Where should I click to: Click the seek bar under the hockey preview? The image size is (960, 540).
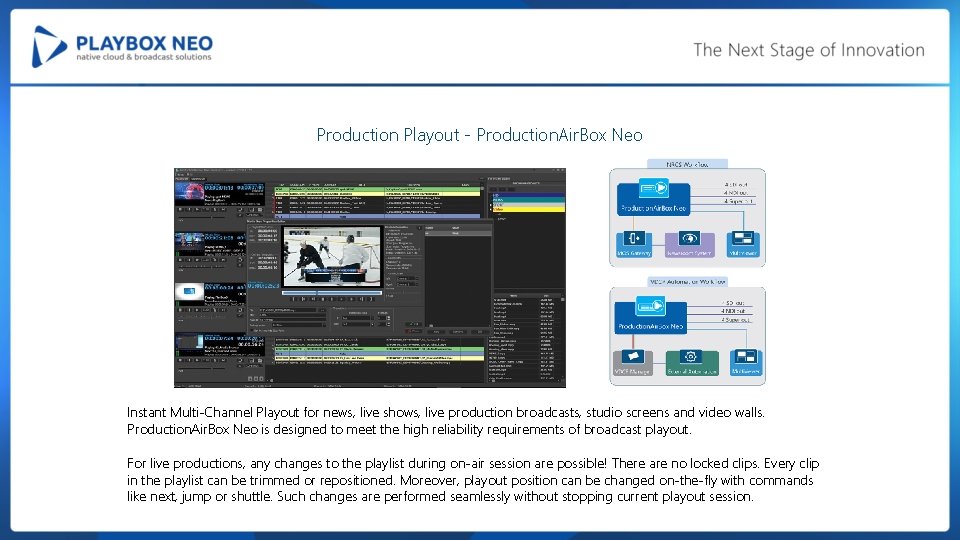332,293
